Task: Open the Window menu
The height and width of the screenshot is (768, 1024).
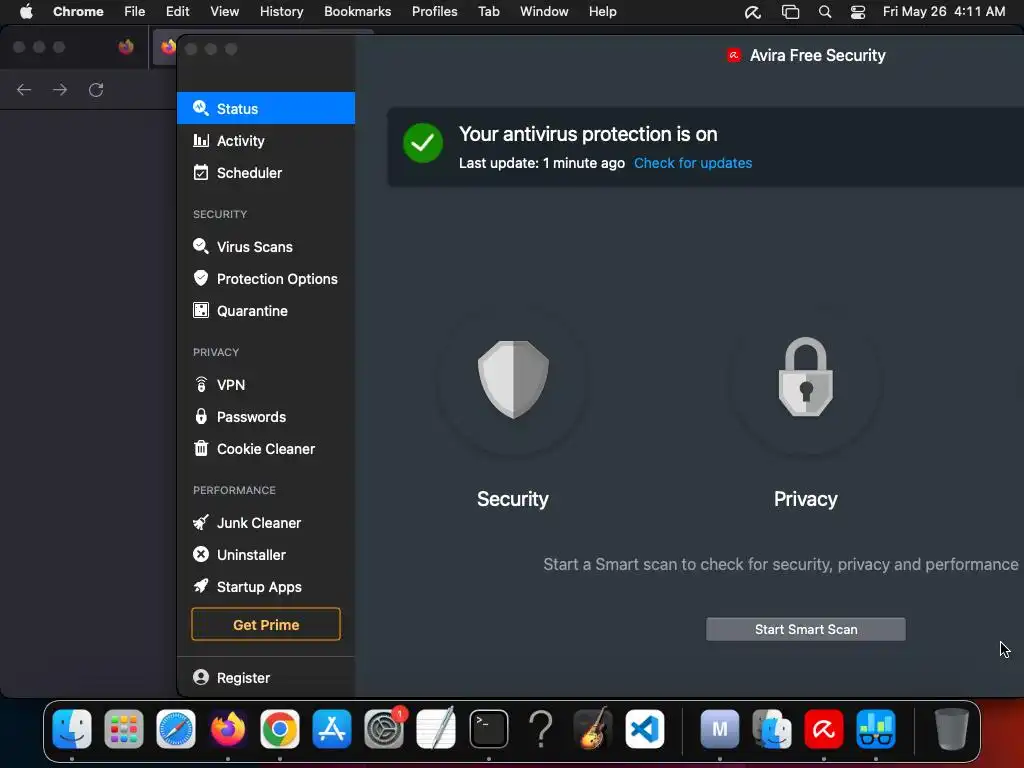Action: point(544,12)
